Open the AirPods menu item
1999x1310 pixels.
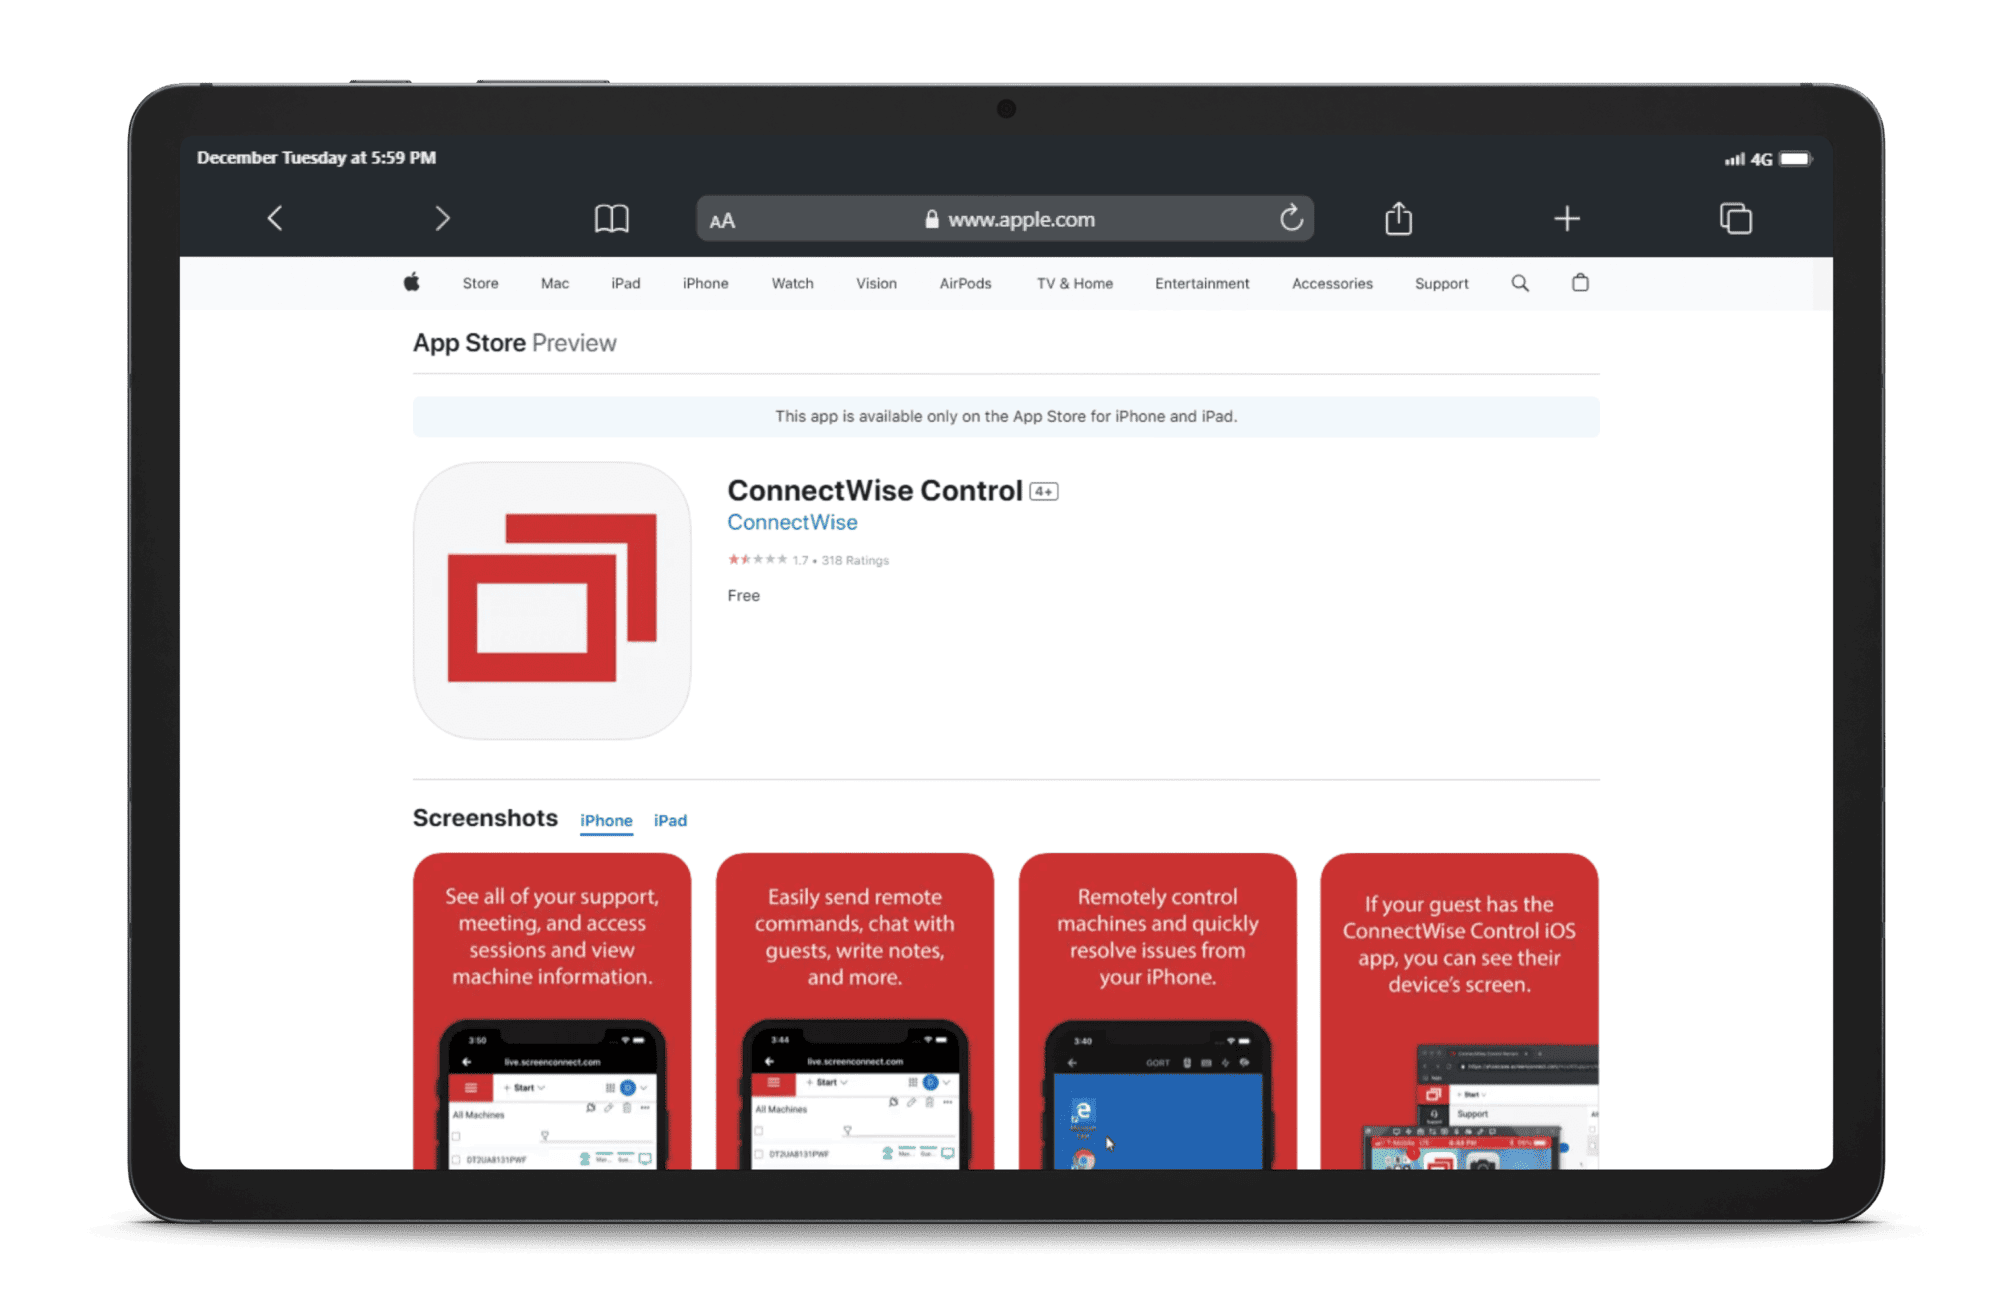[x=965, y=283]
